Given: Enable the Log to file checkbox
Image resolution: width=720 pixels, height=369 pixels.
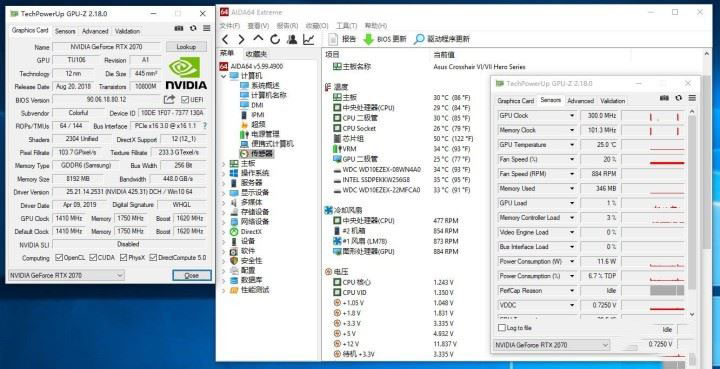Looking at the screenshot, I should click(502, 328).
